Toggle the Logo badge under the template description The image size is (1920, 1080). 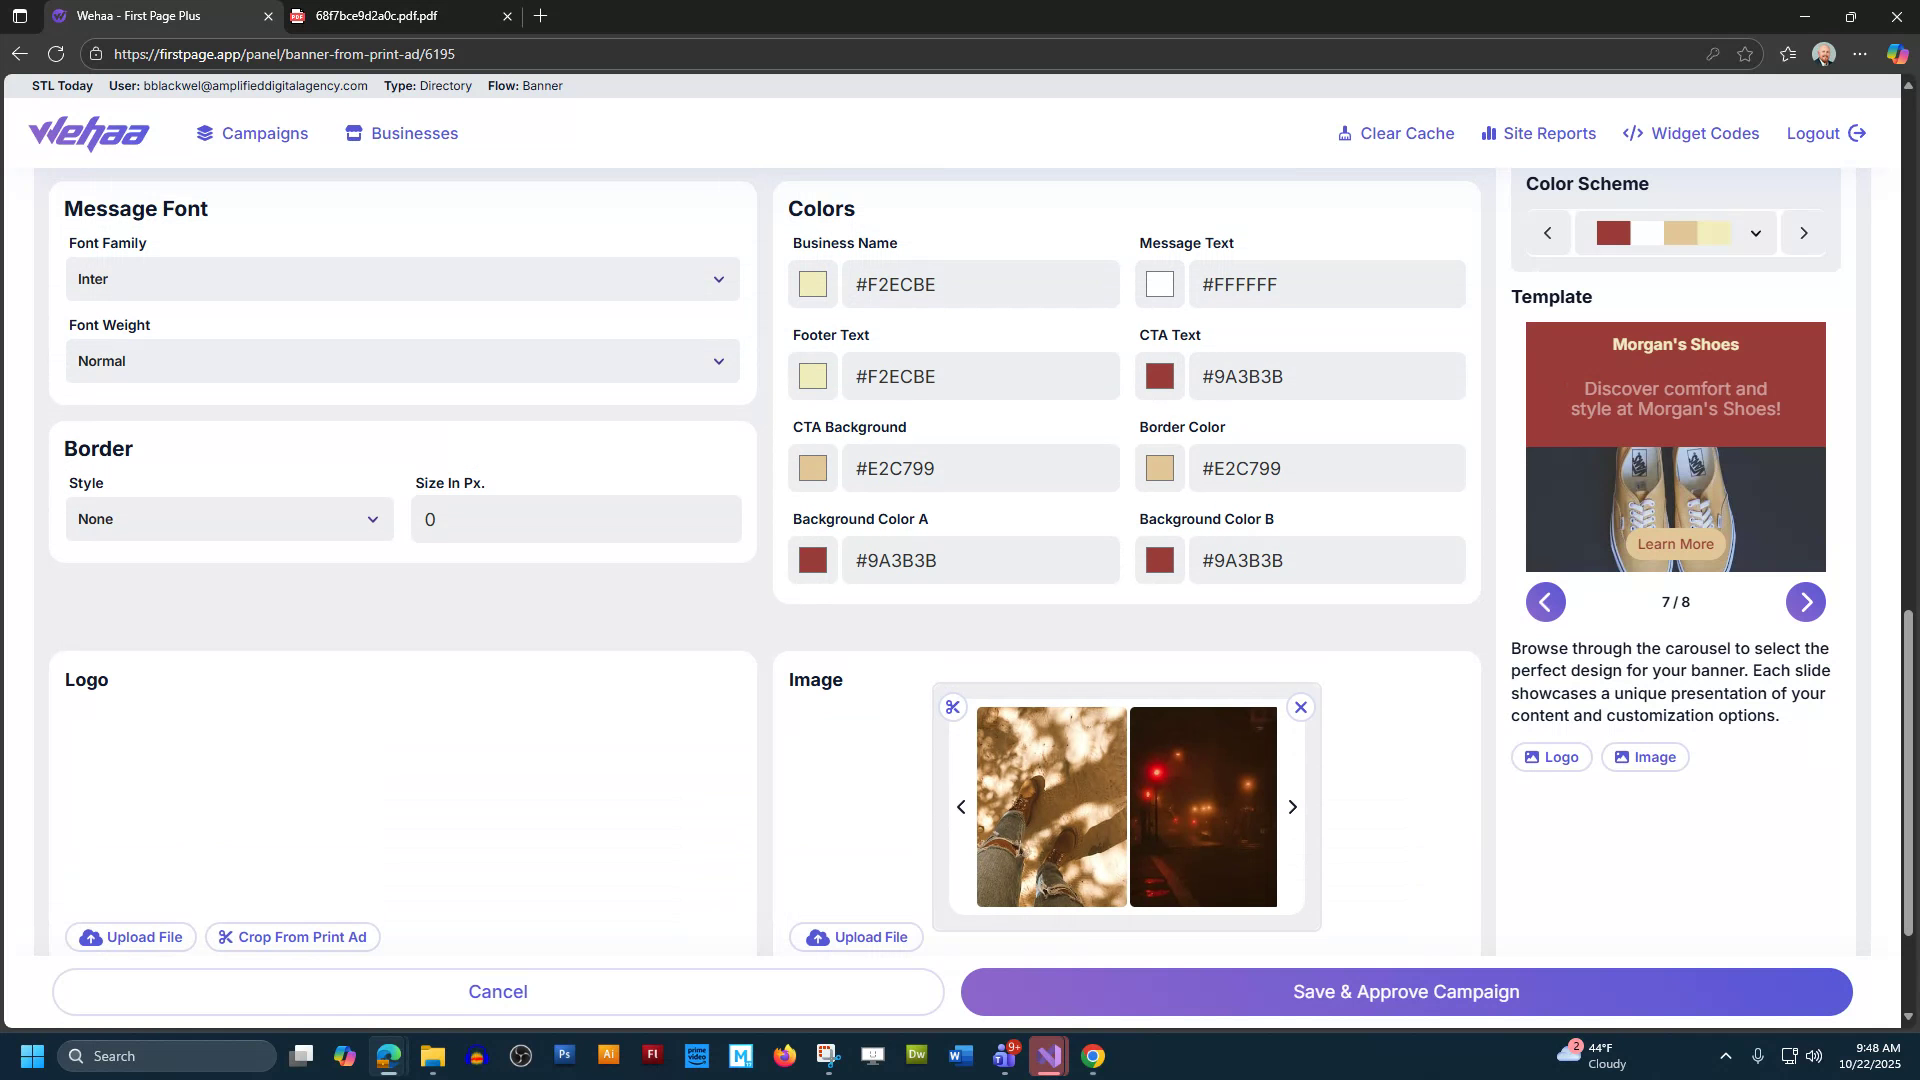click(x=1551, y=757)
